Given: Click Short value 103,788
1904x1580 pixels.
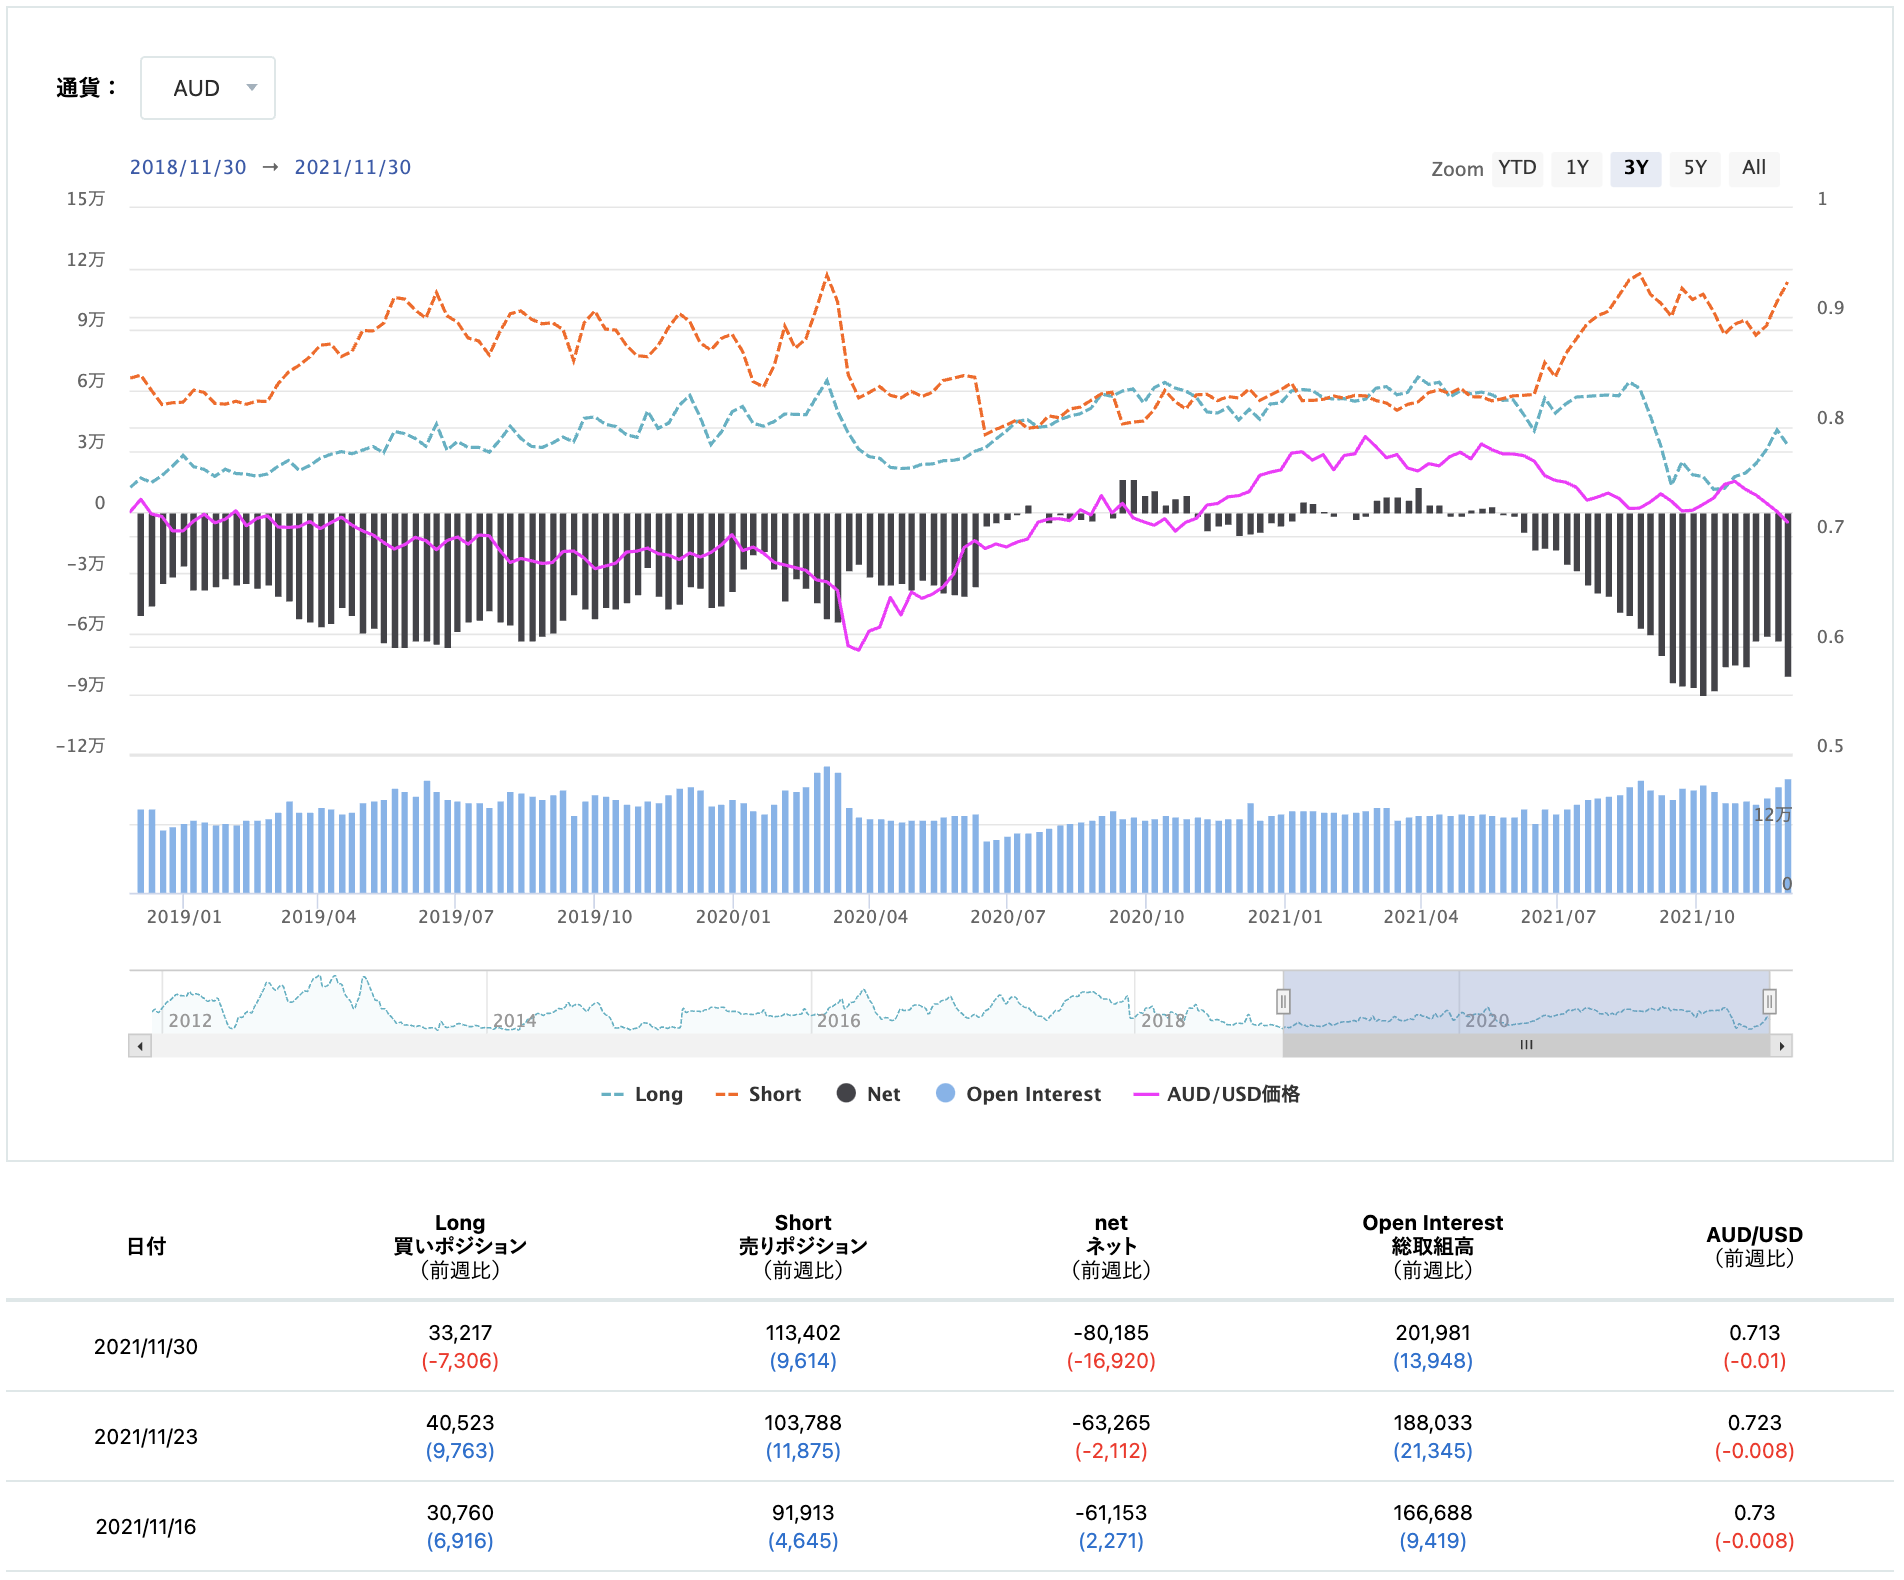Looking at the screenshot, I should [x=803, y=1423].
